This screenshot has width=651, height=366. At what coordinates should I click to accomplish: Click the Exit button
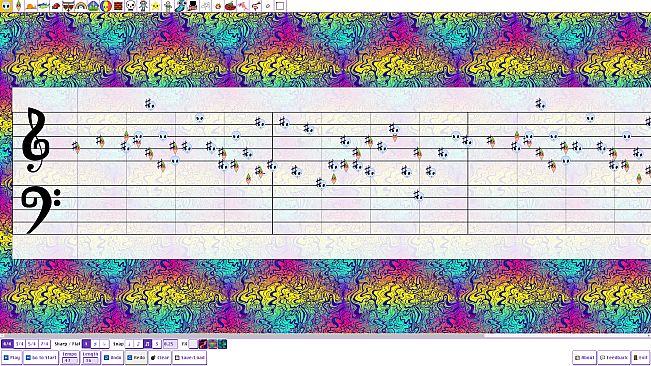(x=640, y=357)
